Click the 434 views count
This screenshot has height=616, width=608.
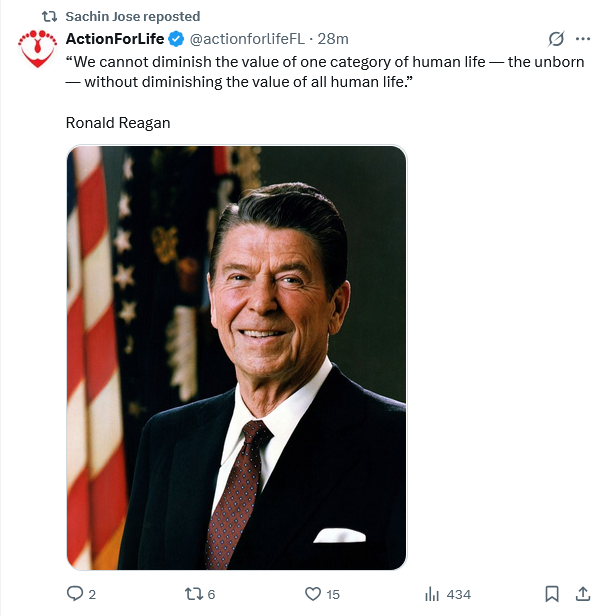(x=458, y=594)
